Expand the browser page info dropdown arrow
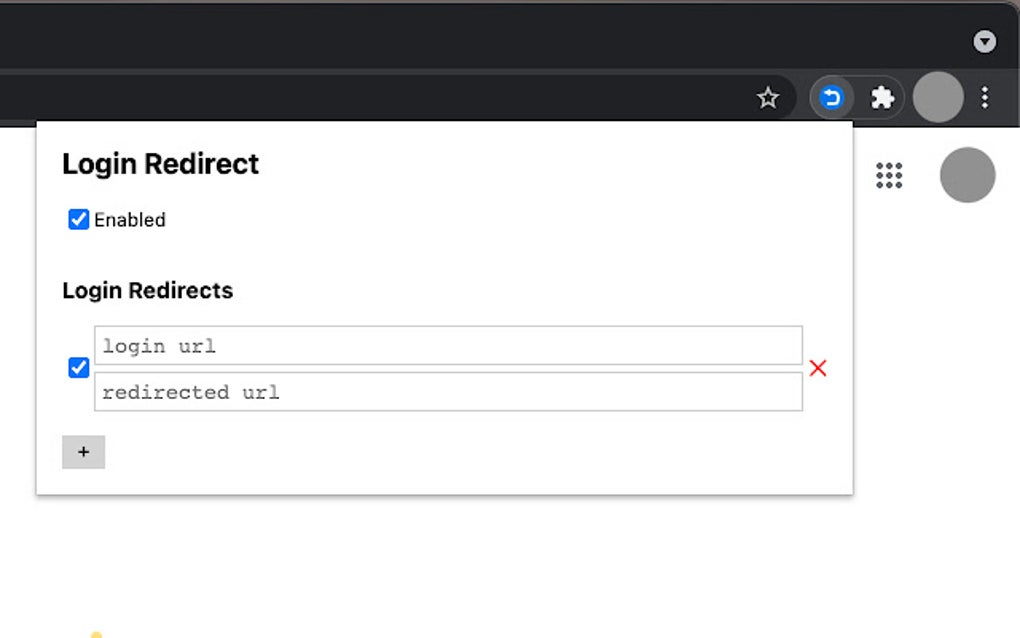The height and width of the screenshot is (638, 1020). click(985, 42)
